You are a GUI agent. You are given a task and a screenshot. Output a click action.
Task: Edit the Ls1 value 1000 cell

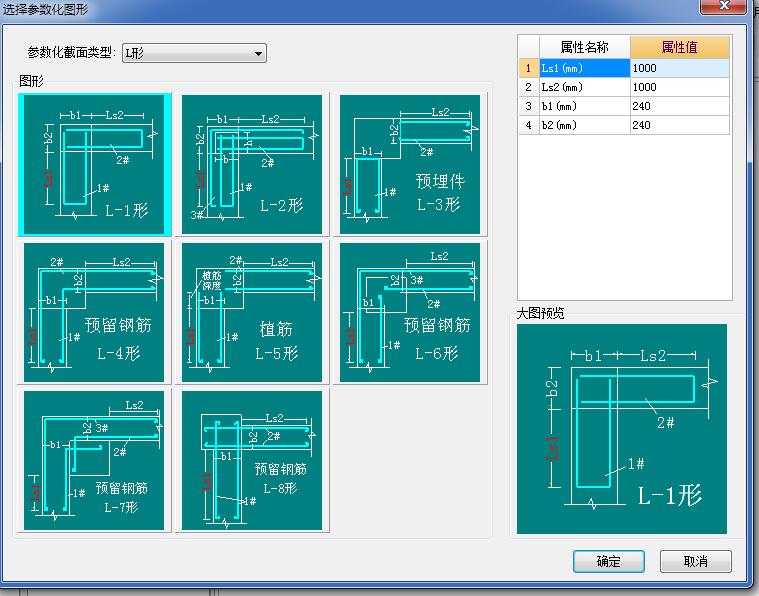coord(680,68)
